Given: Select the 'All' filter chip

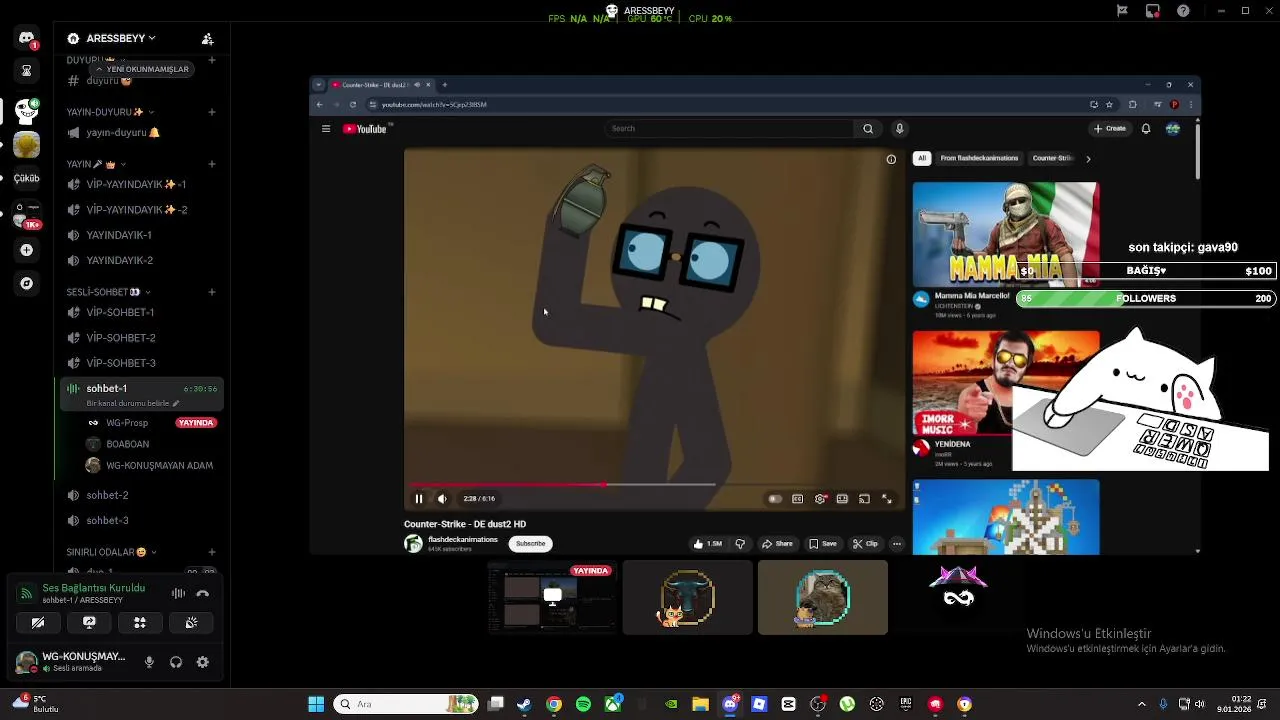Looking at the screenshot, I should [922, 158].
